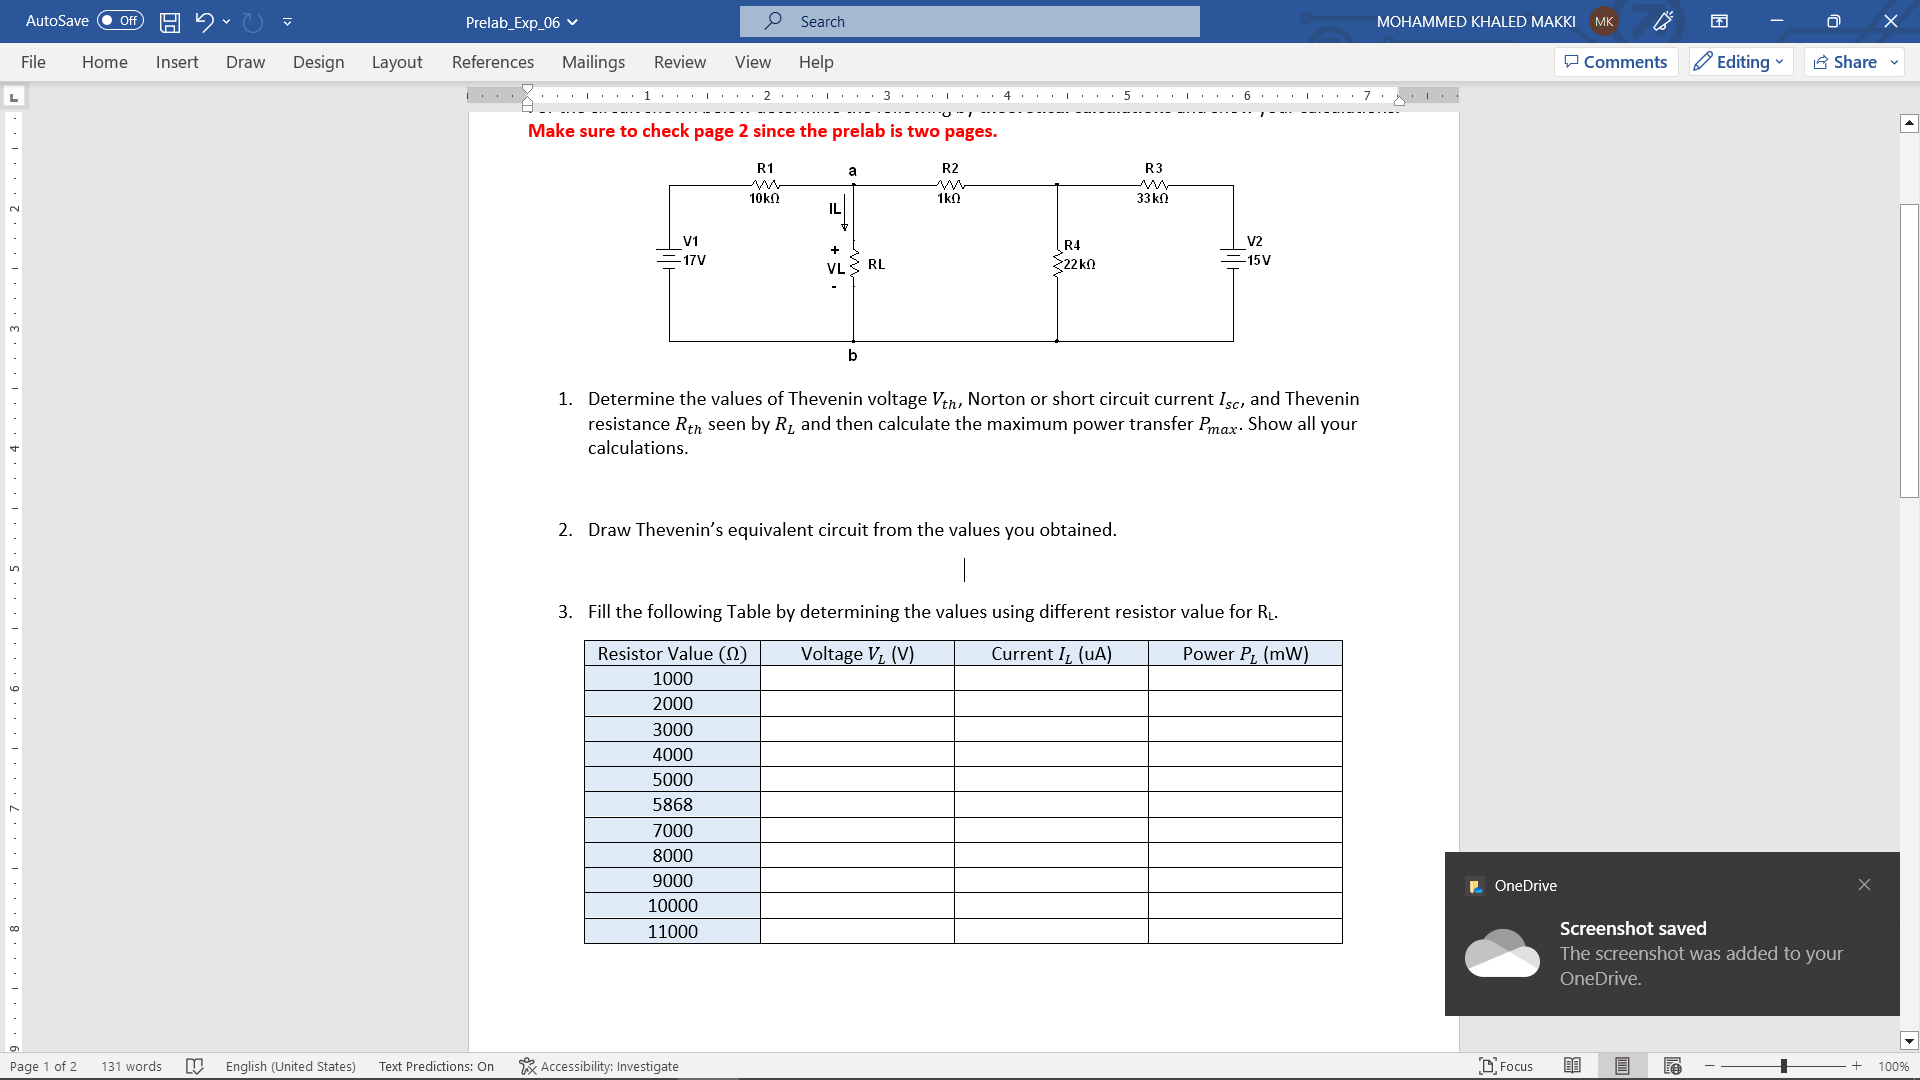Viewport: 1920px width, 1080px height.
Task: Switch to the Review ribbon tab
Action: coord(680,62)
